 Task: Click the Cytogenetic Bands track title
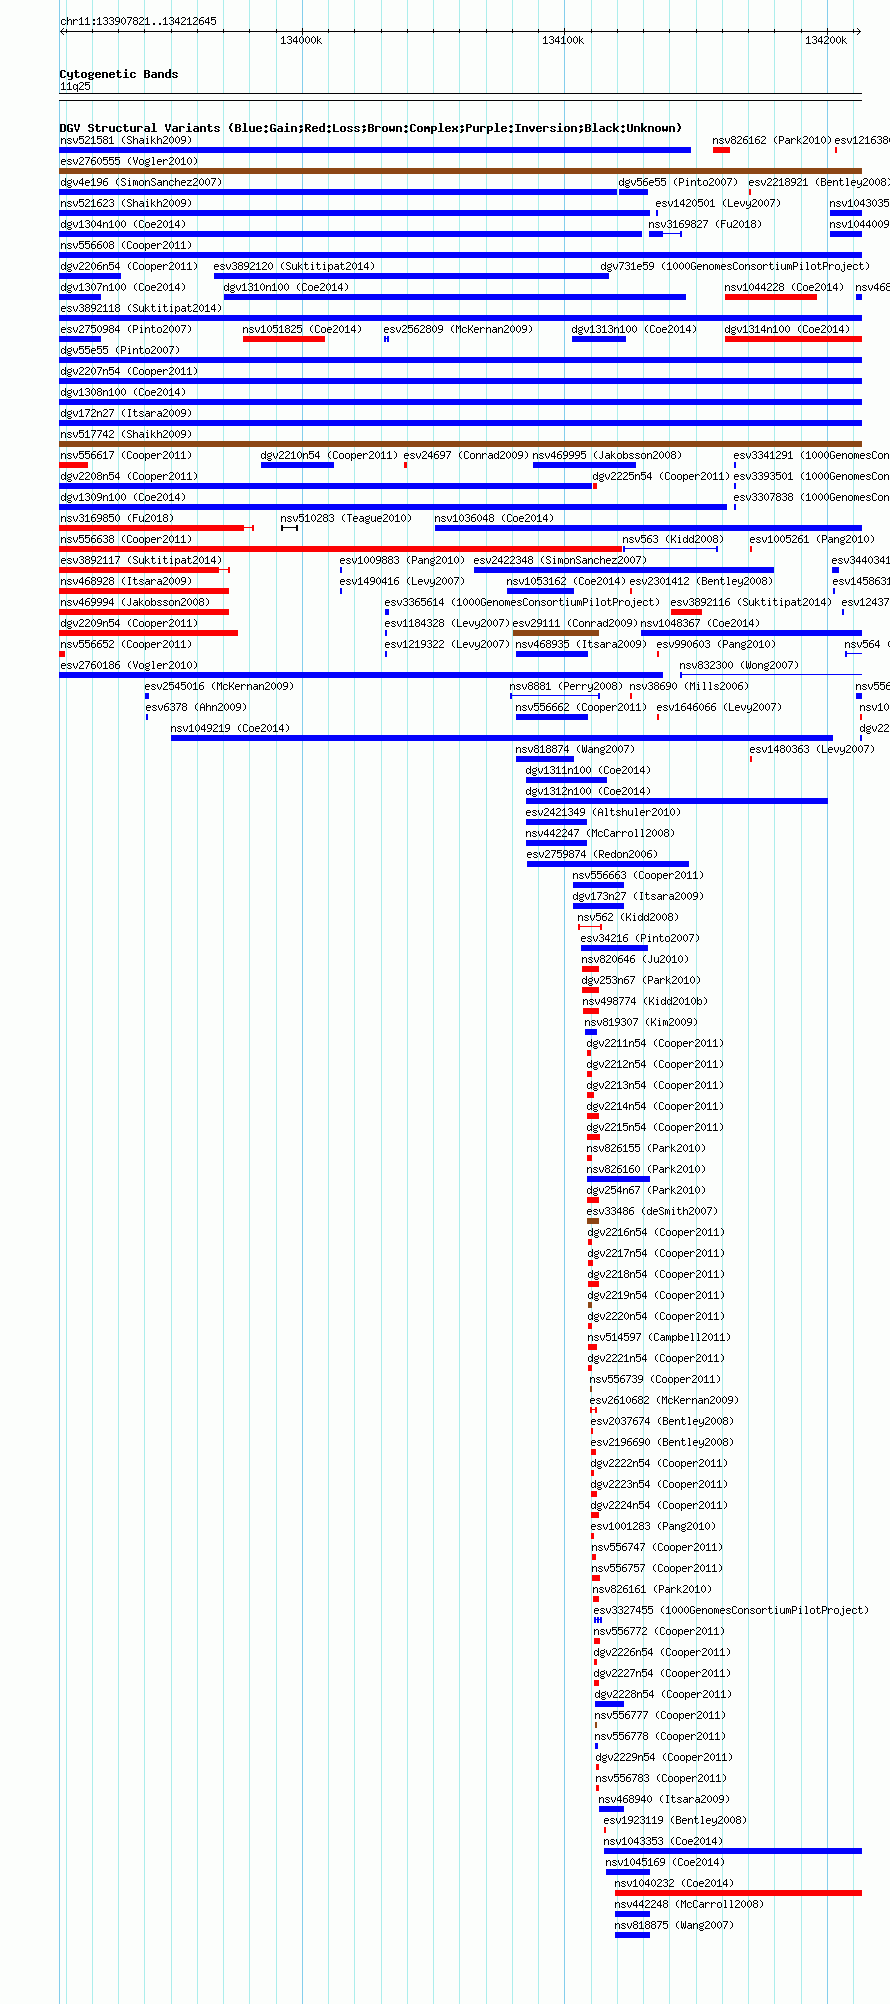(x=119, y=74)
